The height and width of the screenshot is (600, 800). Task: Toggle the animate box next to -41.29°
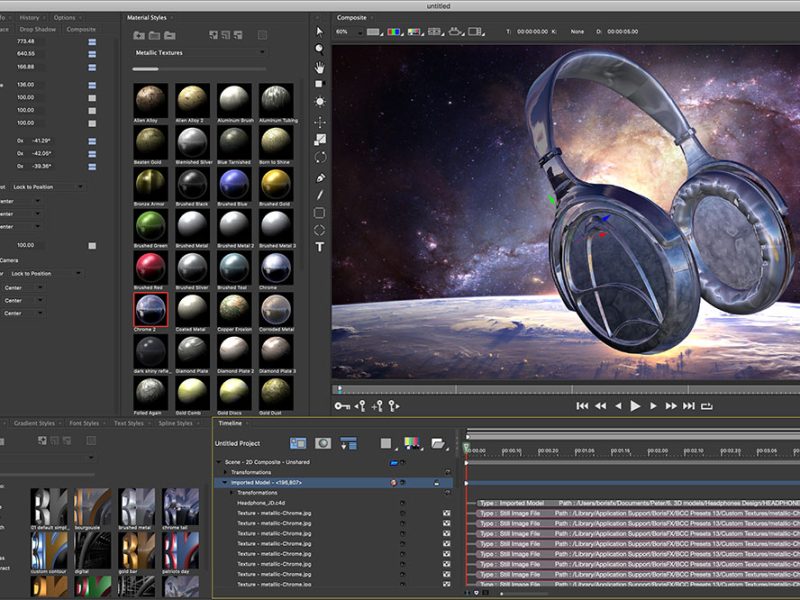tap(92, 141)
